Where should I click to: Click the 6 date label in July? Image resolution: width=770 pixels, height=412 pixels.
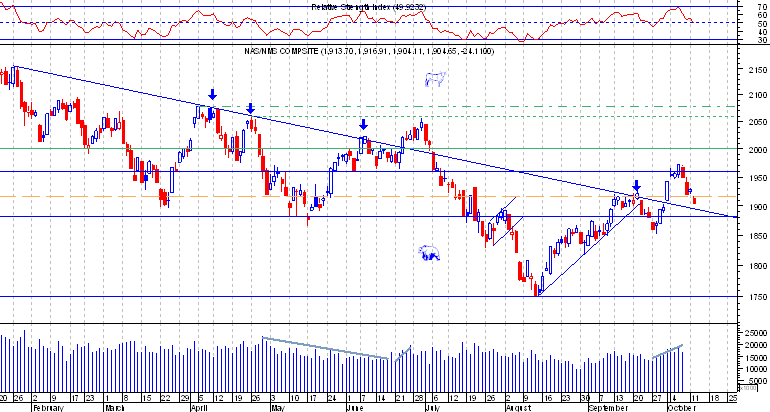pyautogui.click(x=436, y=398)
